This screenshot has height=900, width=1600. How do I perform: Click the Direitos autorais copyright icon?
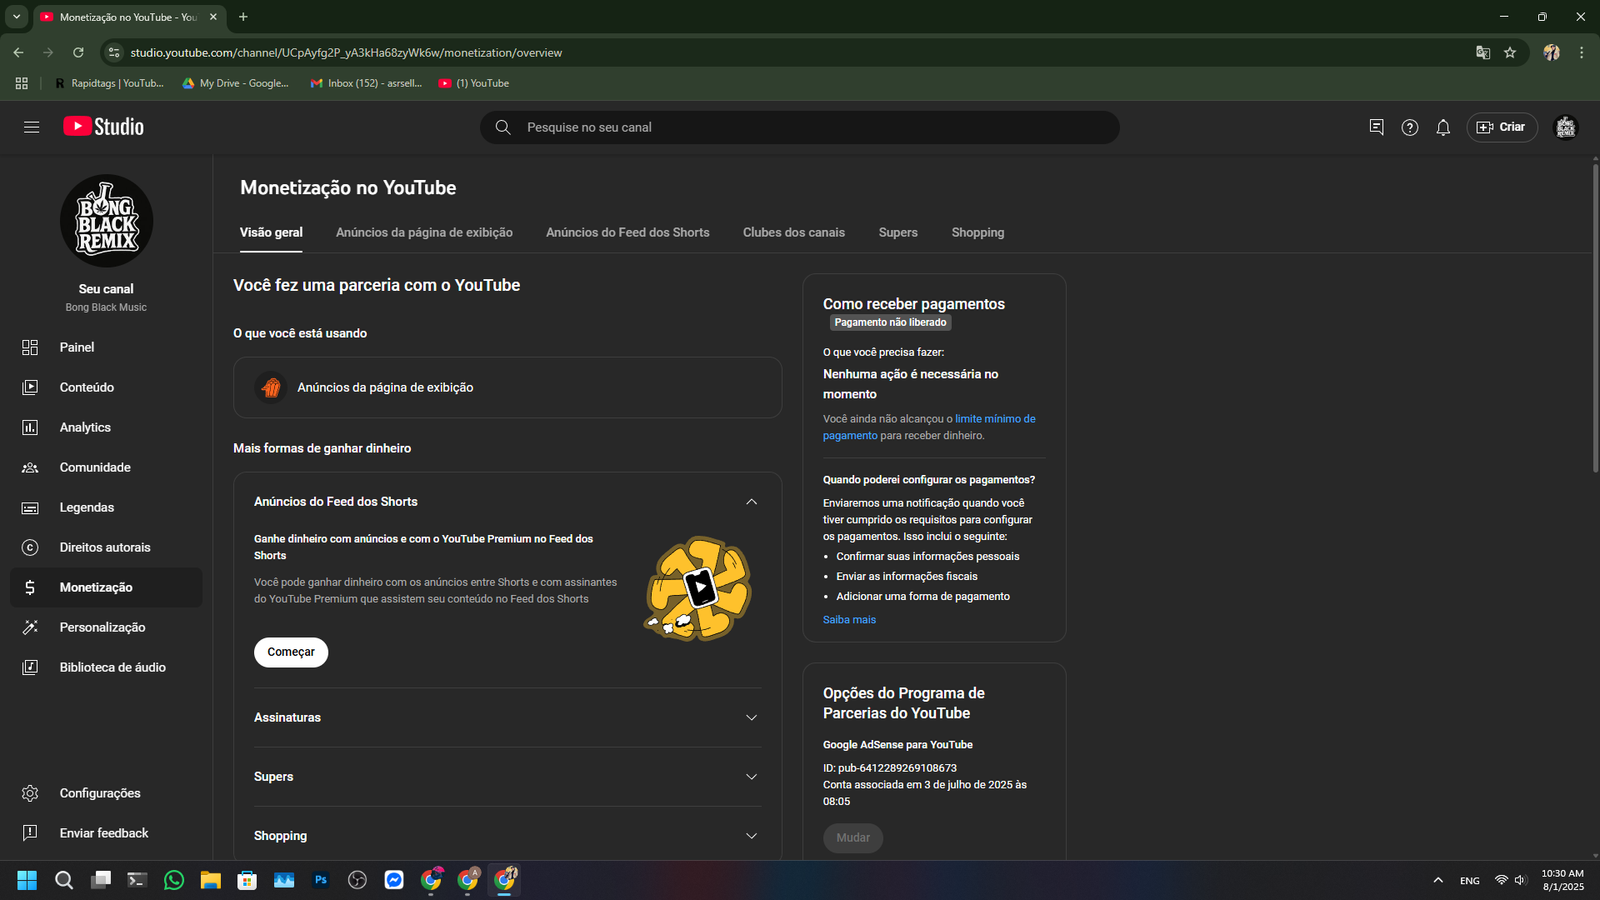click(x=30, y=547)
